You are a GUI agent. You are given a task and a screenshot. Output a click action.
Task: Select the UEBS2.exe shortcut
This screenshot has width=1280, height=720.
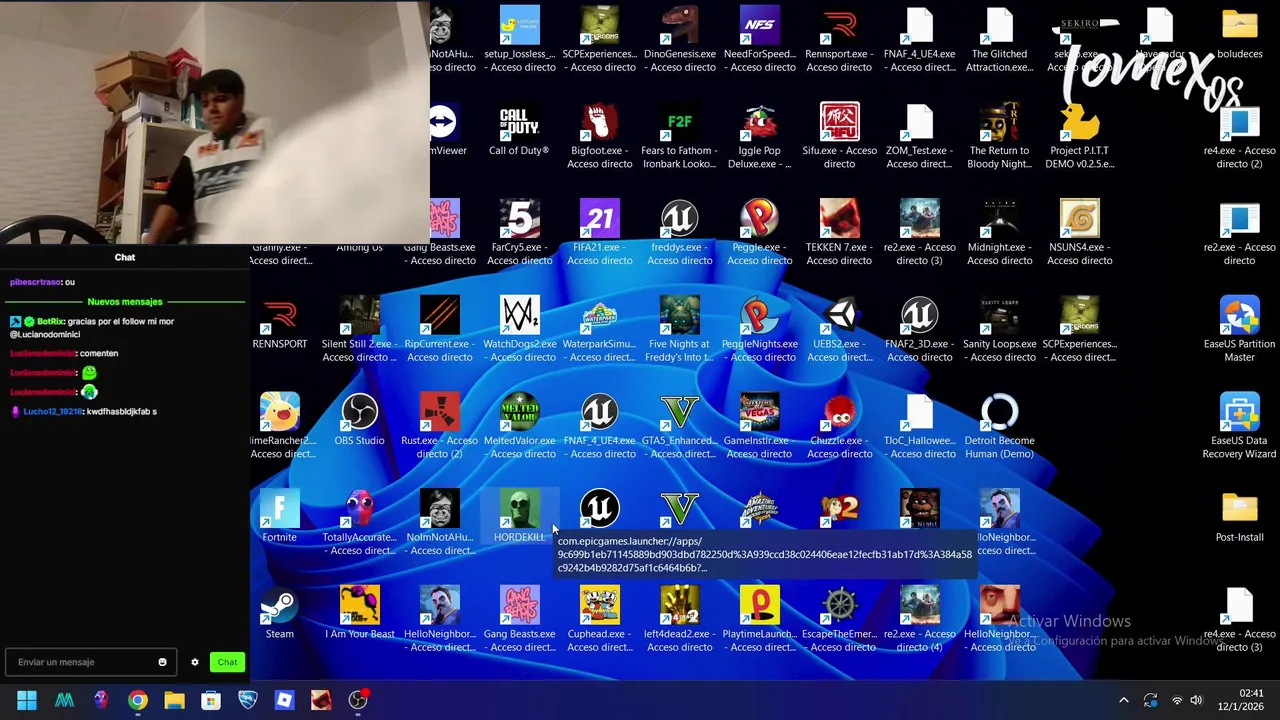point(839,329)
